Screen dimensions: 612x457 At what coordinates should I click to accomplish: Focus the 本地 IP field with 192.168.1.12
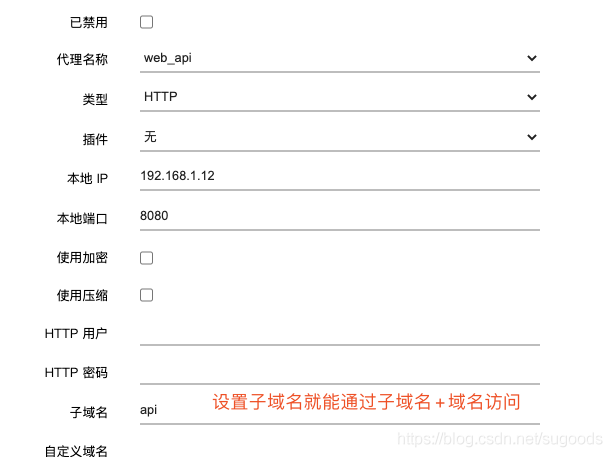coord(340,176)
